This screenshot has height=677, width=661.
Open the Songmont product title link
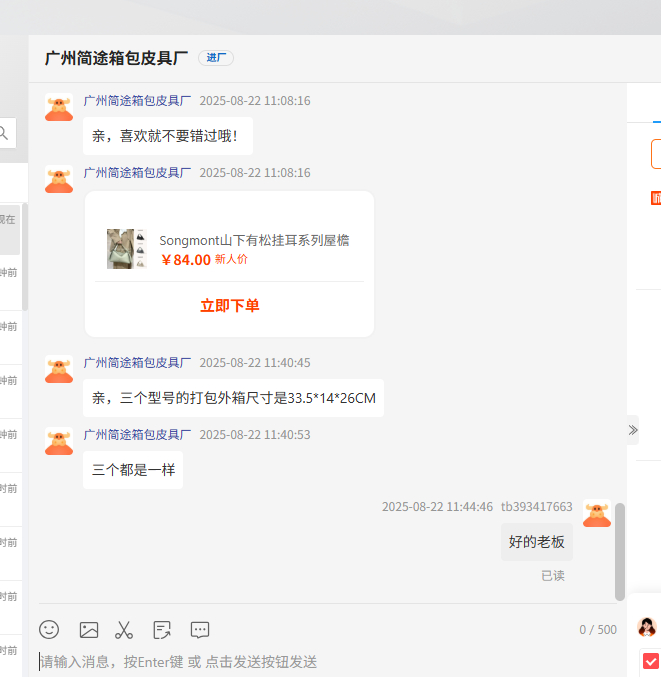tap(254, 241)
